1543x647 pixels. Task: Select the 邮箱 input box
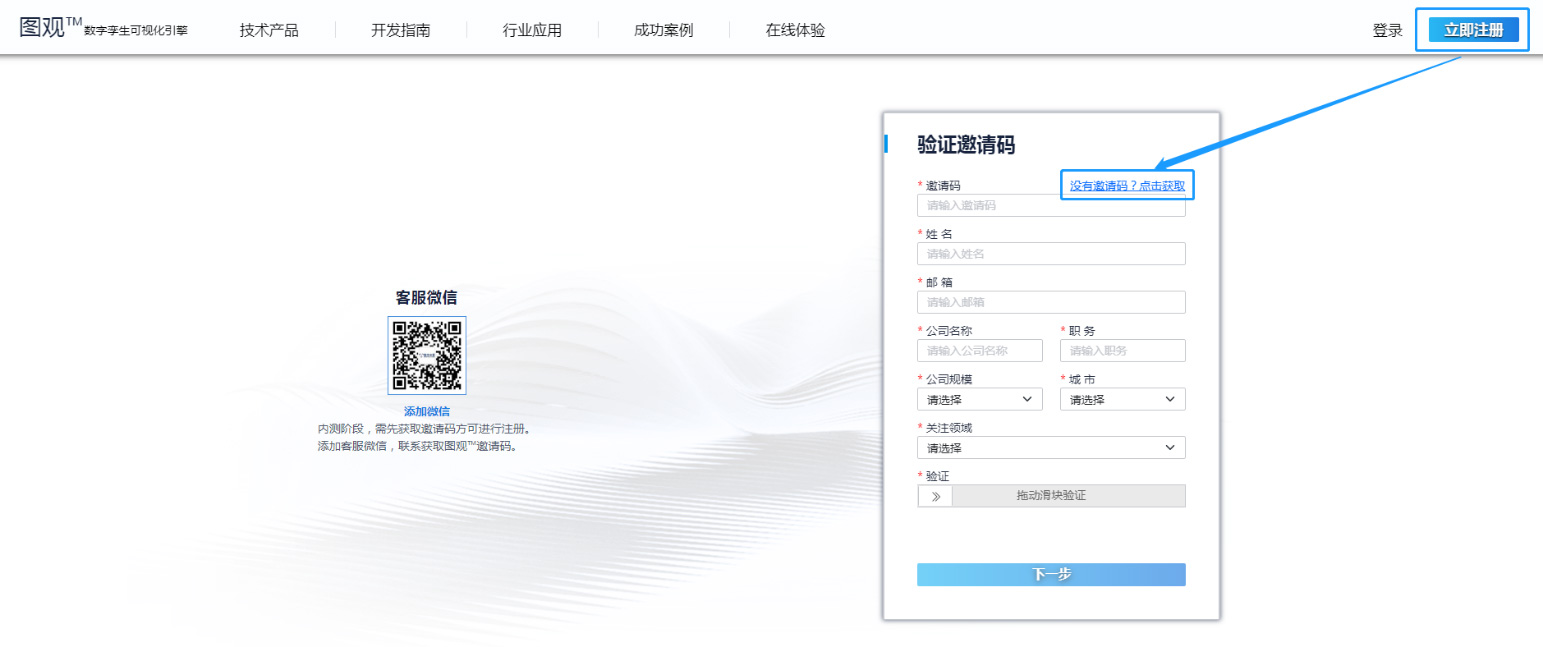tap(1050, 302)
